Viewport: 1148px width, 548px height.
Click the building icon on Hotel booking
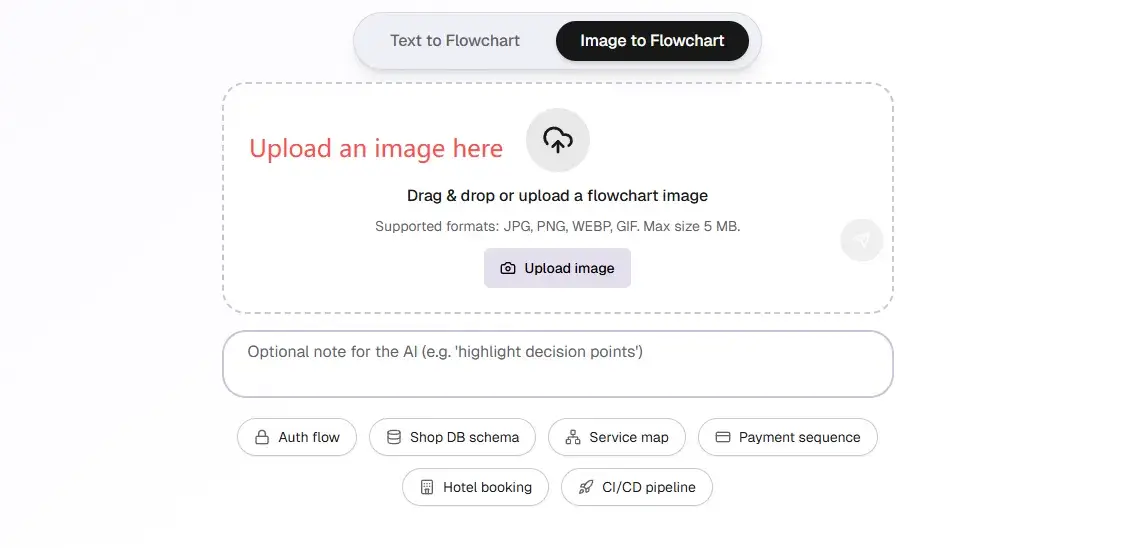[x=427, y=487]
